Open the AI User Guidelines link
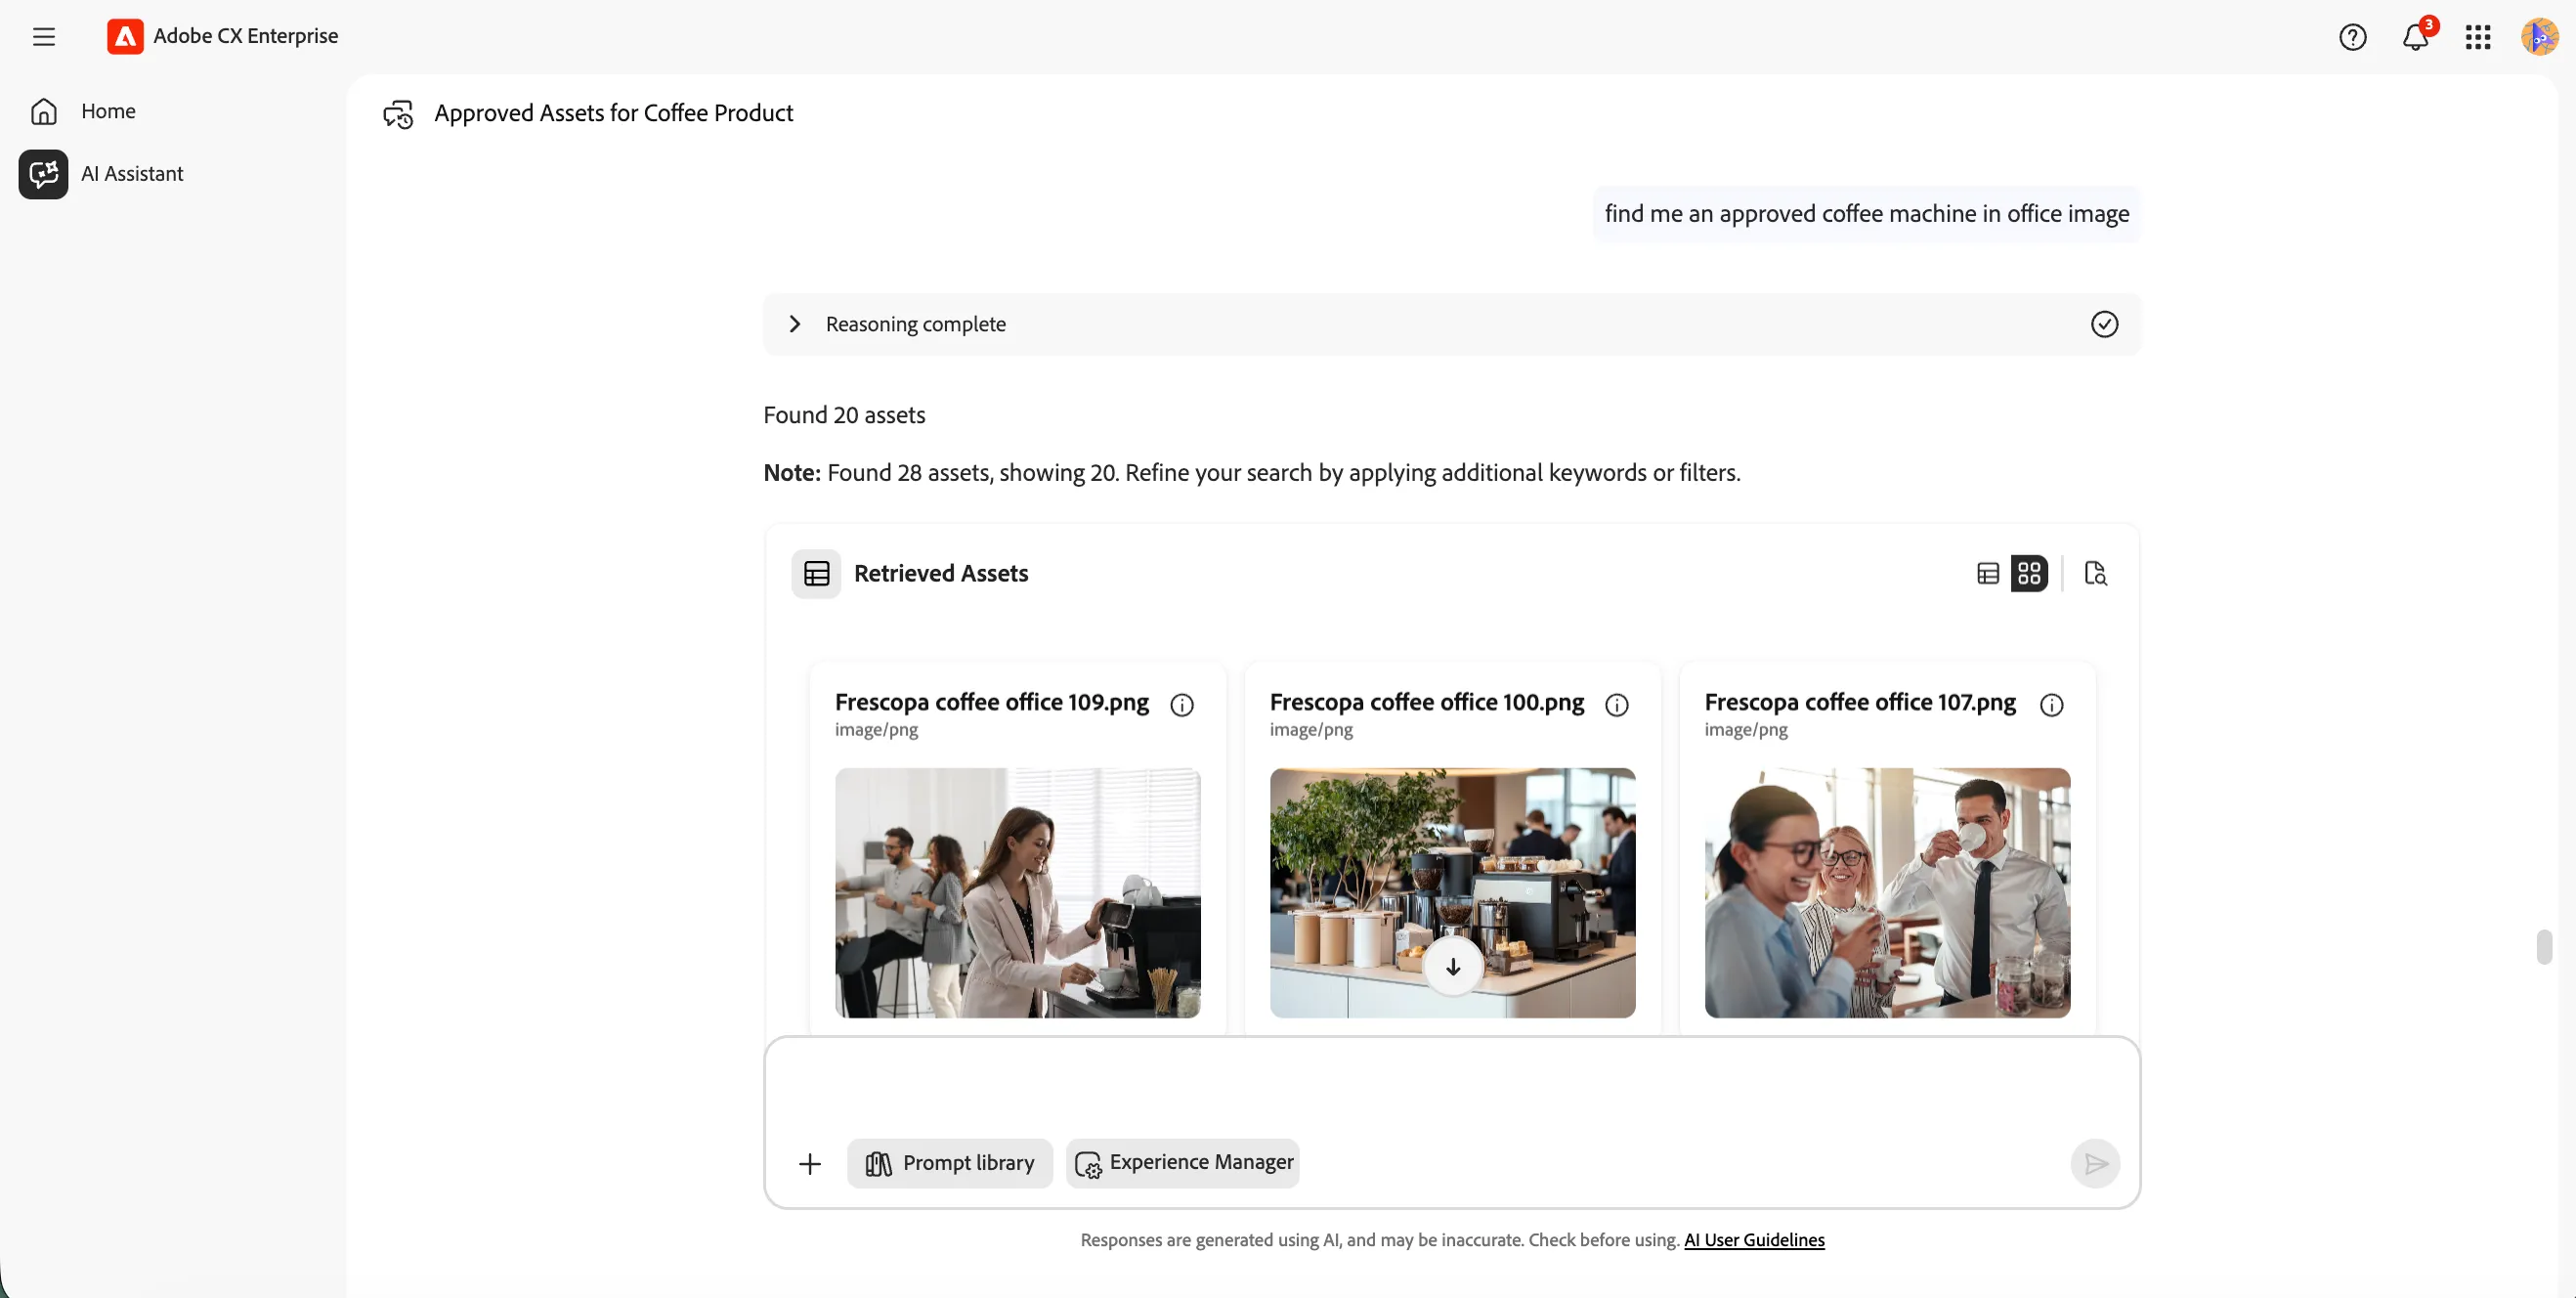The image size is (2576, 1298). point(1754,1240)
